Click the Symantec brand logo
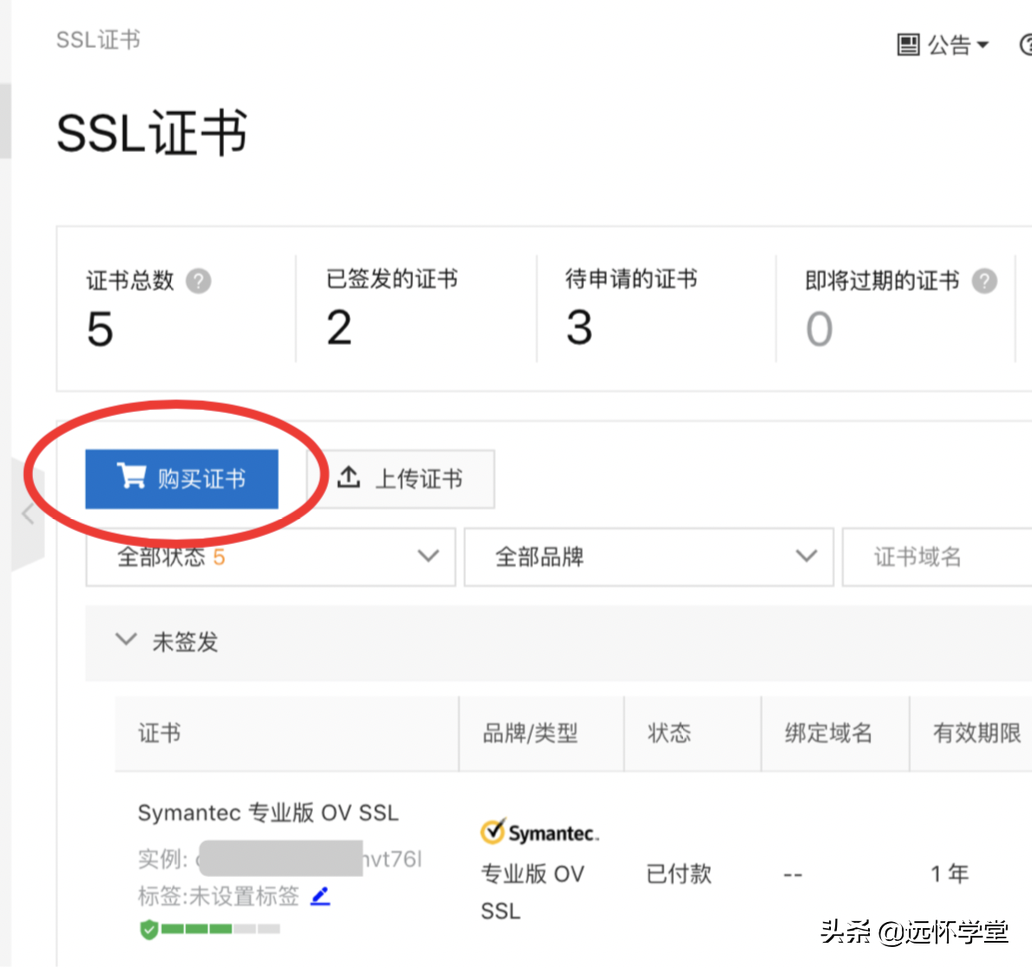The width and height of the screenshot is (1032, 968). coord(540,832)
